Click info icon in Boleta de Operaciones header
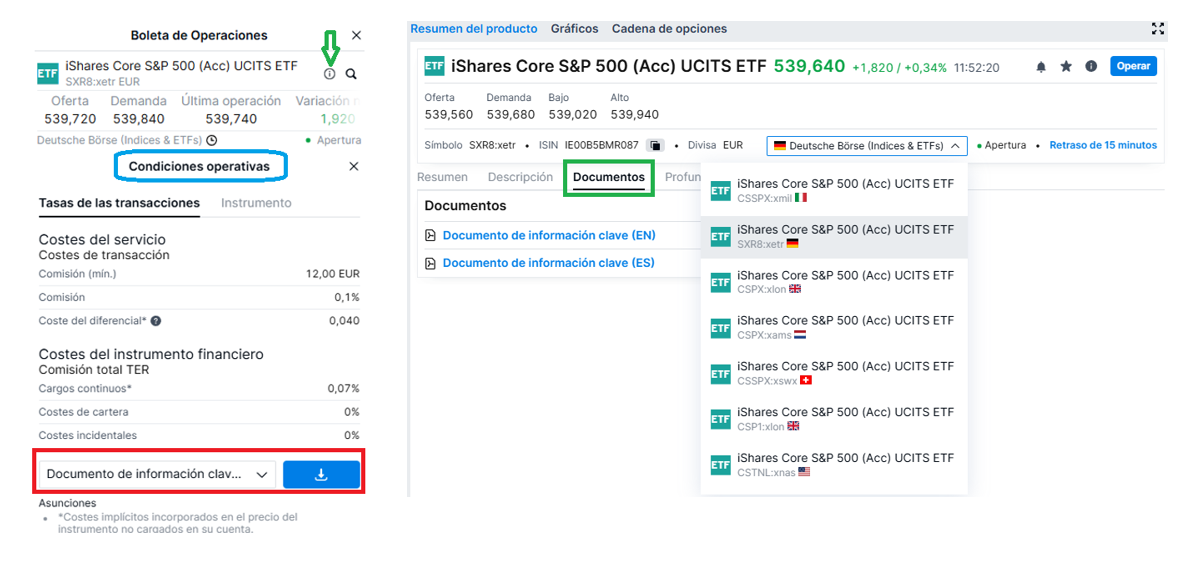Image resolution: width=1184 pixels, height=572 pixels. [329, 74]
